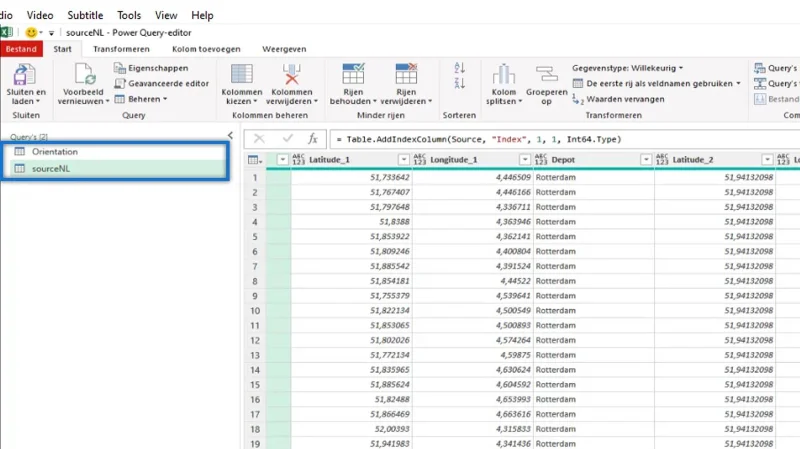
Task: Click cell value 51,82488
Action: click(392, 400)
